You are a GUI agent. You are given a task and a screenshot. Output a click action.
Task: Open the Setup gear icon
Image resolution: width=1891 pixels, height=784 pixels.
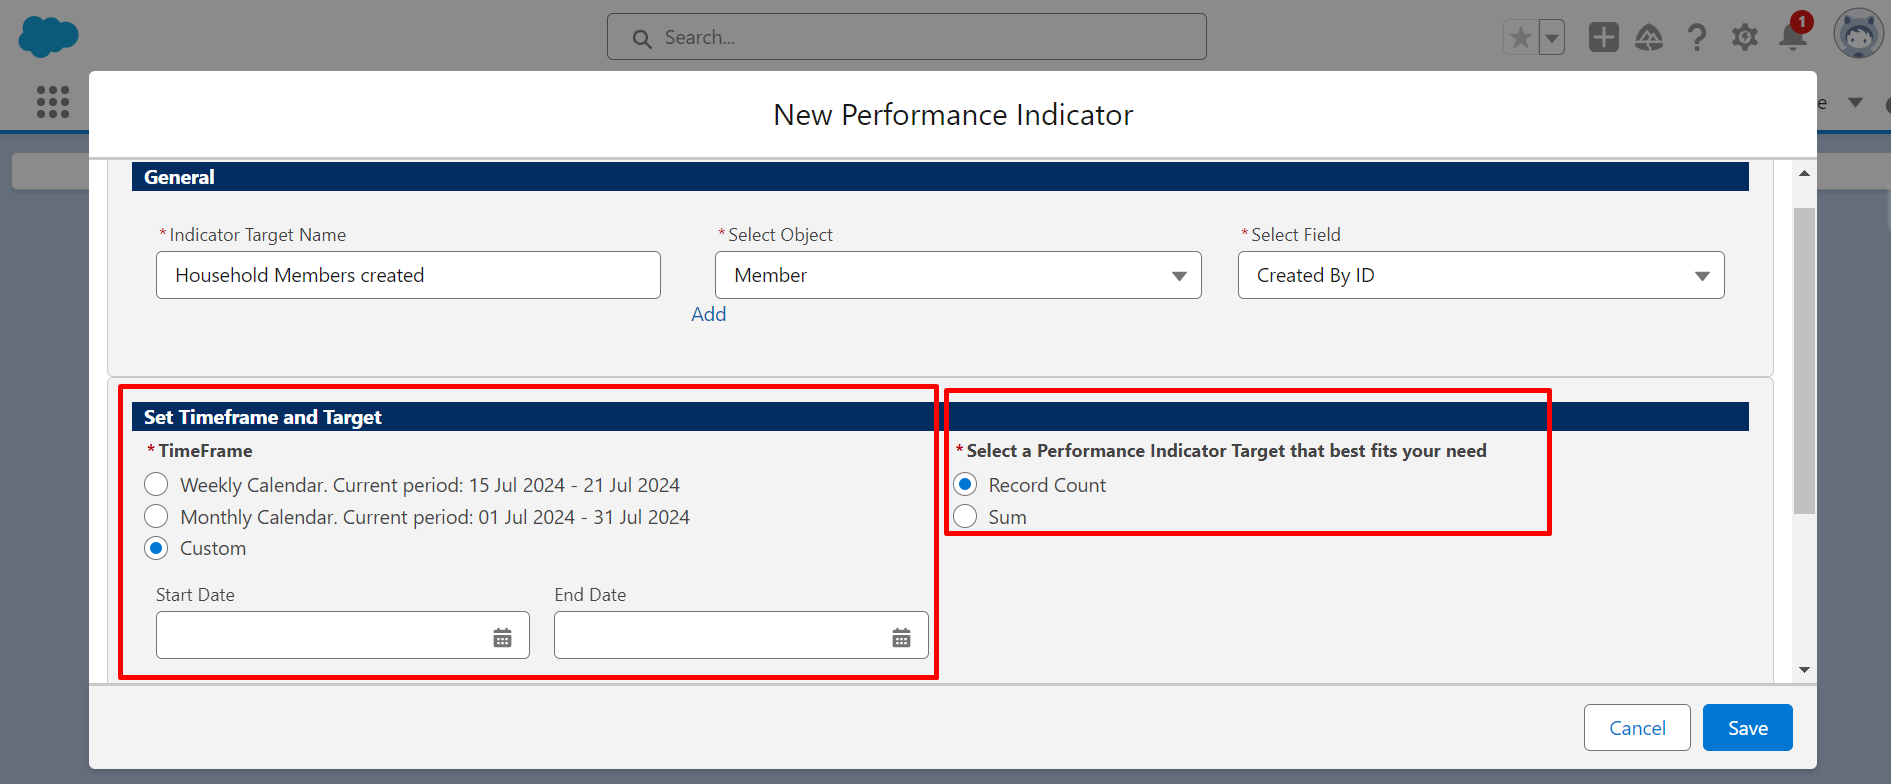click(x=1745, y=38)
